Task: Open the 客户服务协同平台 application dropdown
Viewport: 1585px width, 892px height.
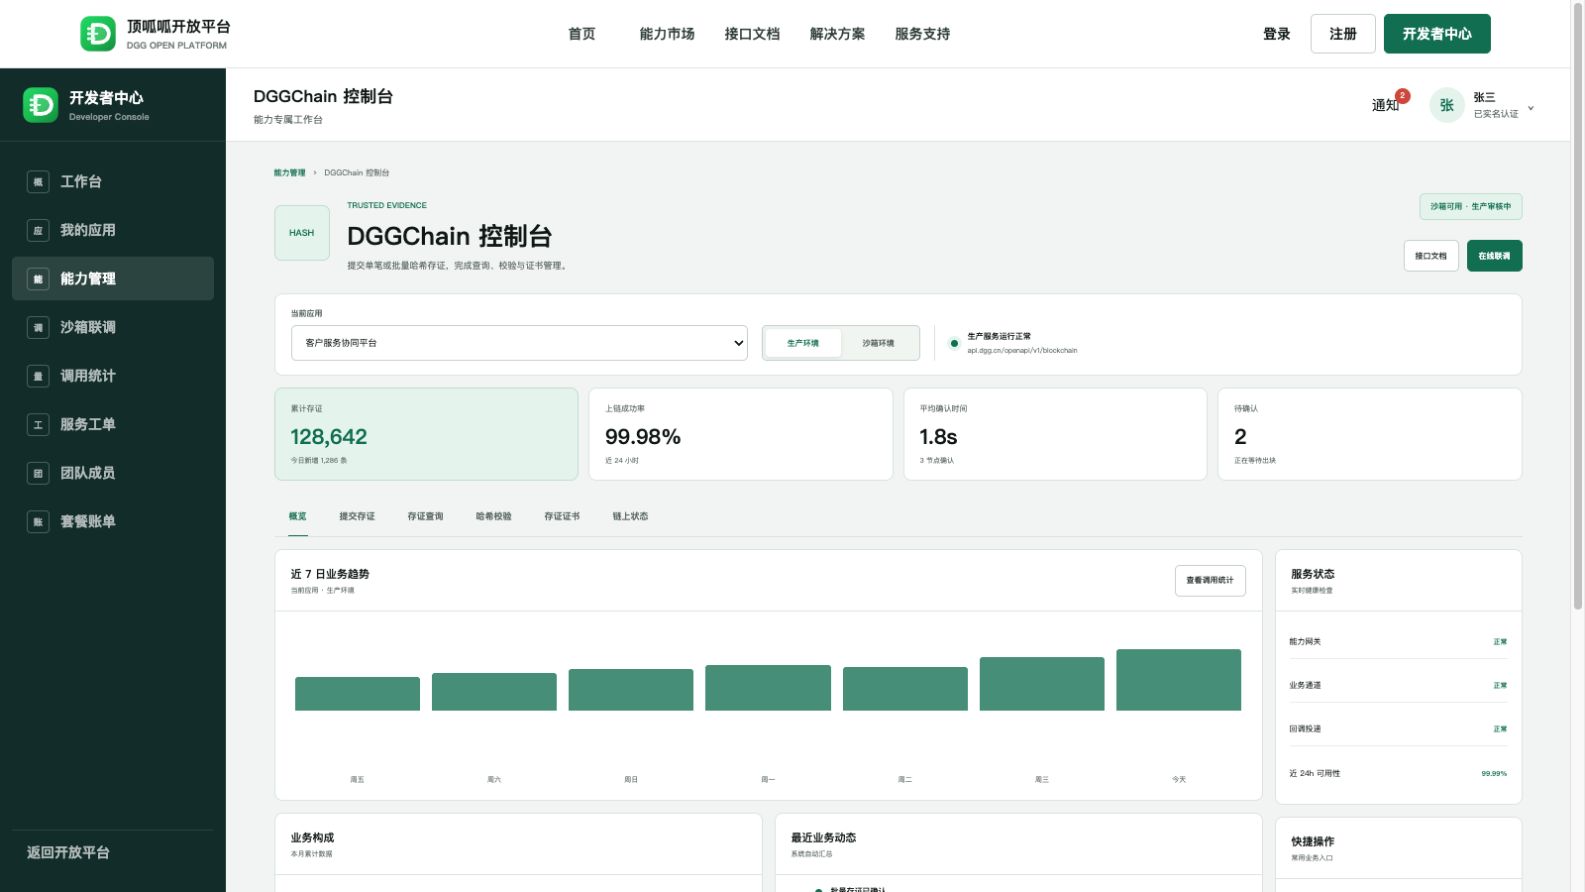Action: click(519, 343)
